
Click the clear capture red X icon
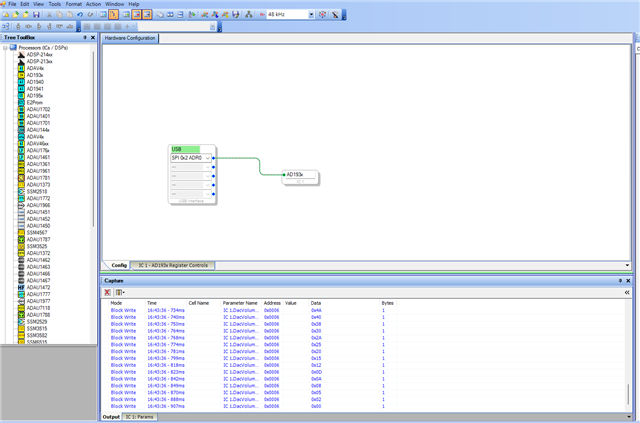107,292
